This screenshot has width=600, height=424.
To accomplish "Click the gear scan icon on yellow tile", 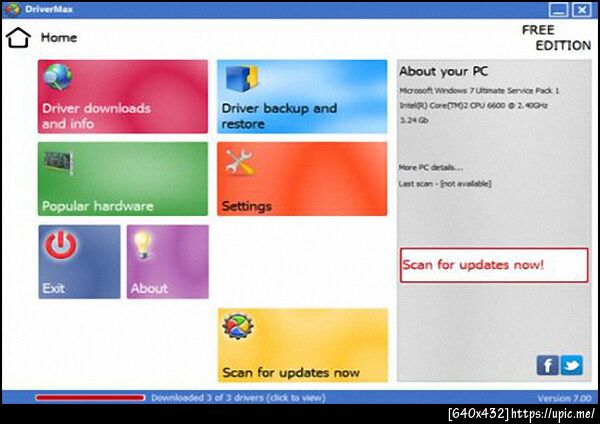I will point(238,326).
